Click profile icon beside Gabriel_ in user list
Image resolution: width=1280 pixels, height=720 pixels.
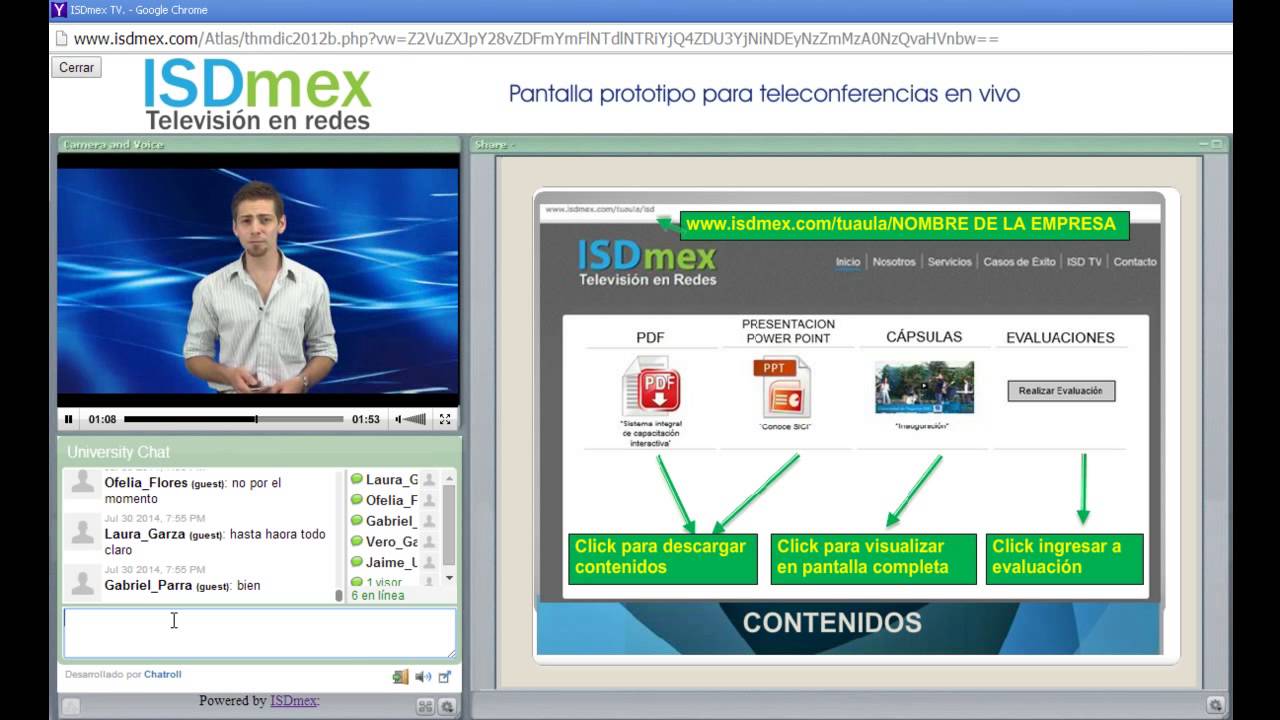pyautogui.click(x=429, y=521)
